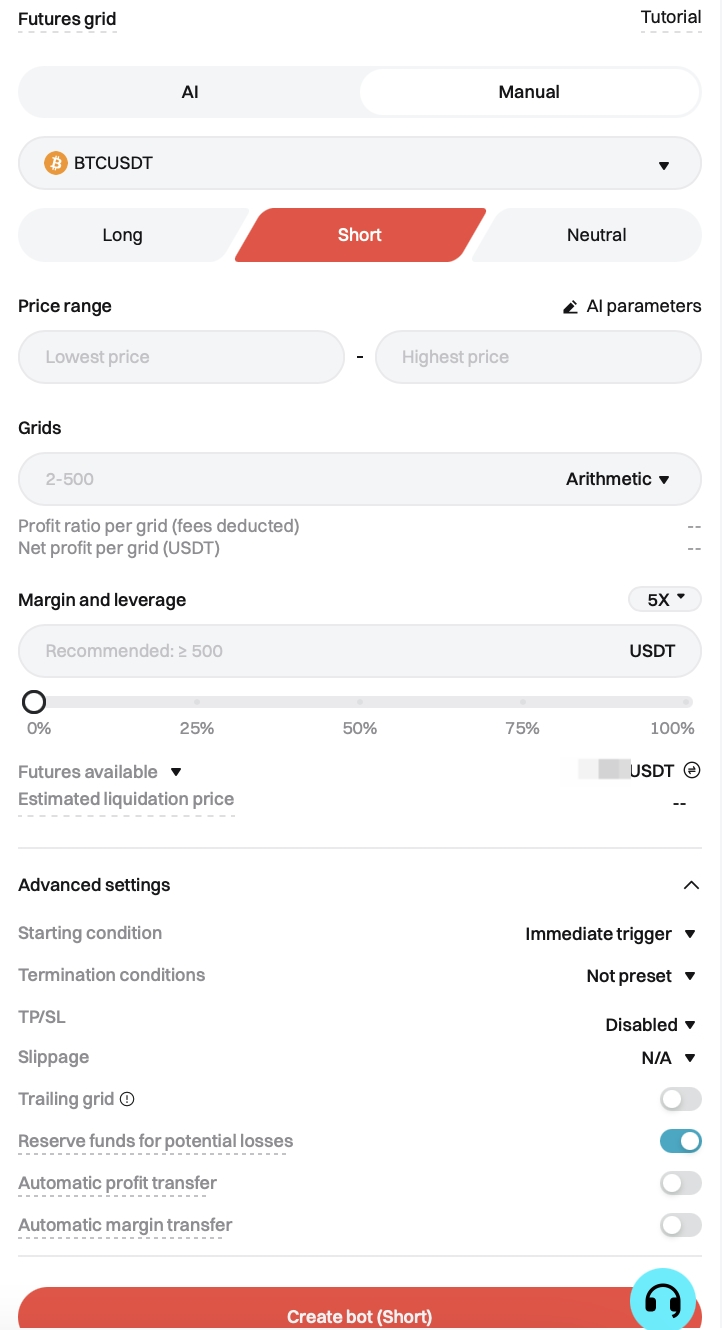Select the Long direction tab

[123, 235]
